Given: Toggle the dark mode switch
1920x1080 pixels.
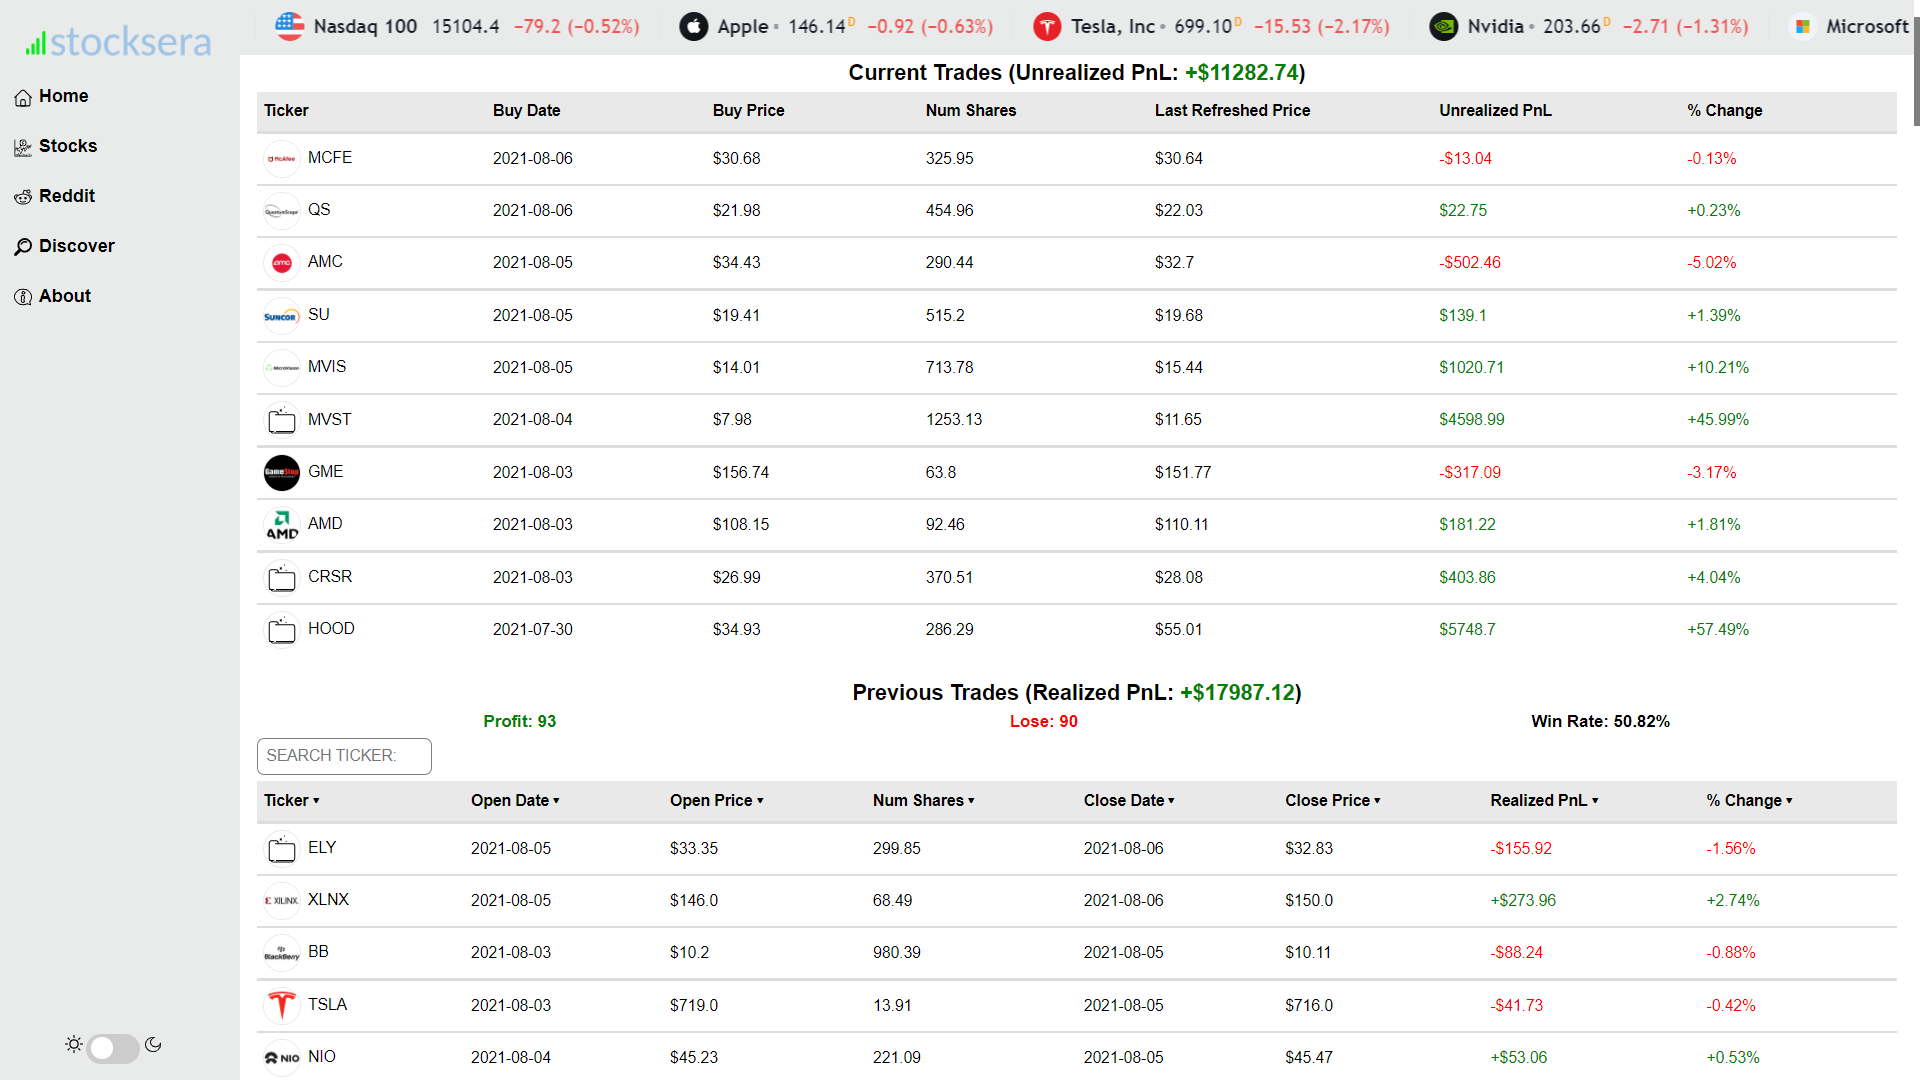Looking at the screenshot, I should coord(113,1047).
